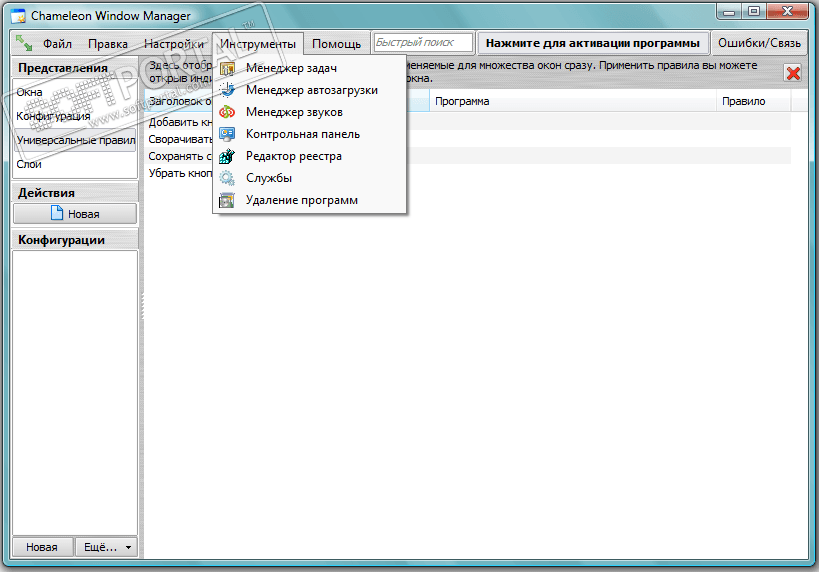Choose Службы menu entry

pos(310,178)
